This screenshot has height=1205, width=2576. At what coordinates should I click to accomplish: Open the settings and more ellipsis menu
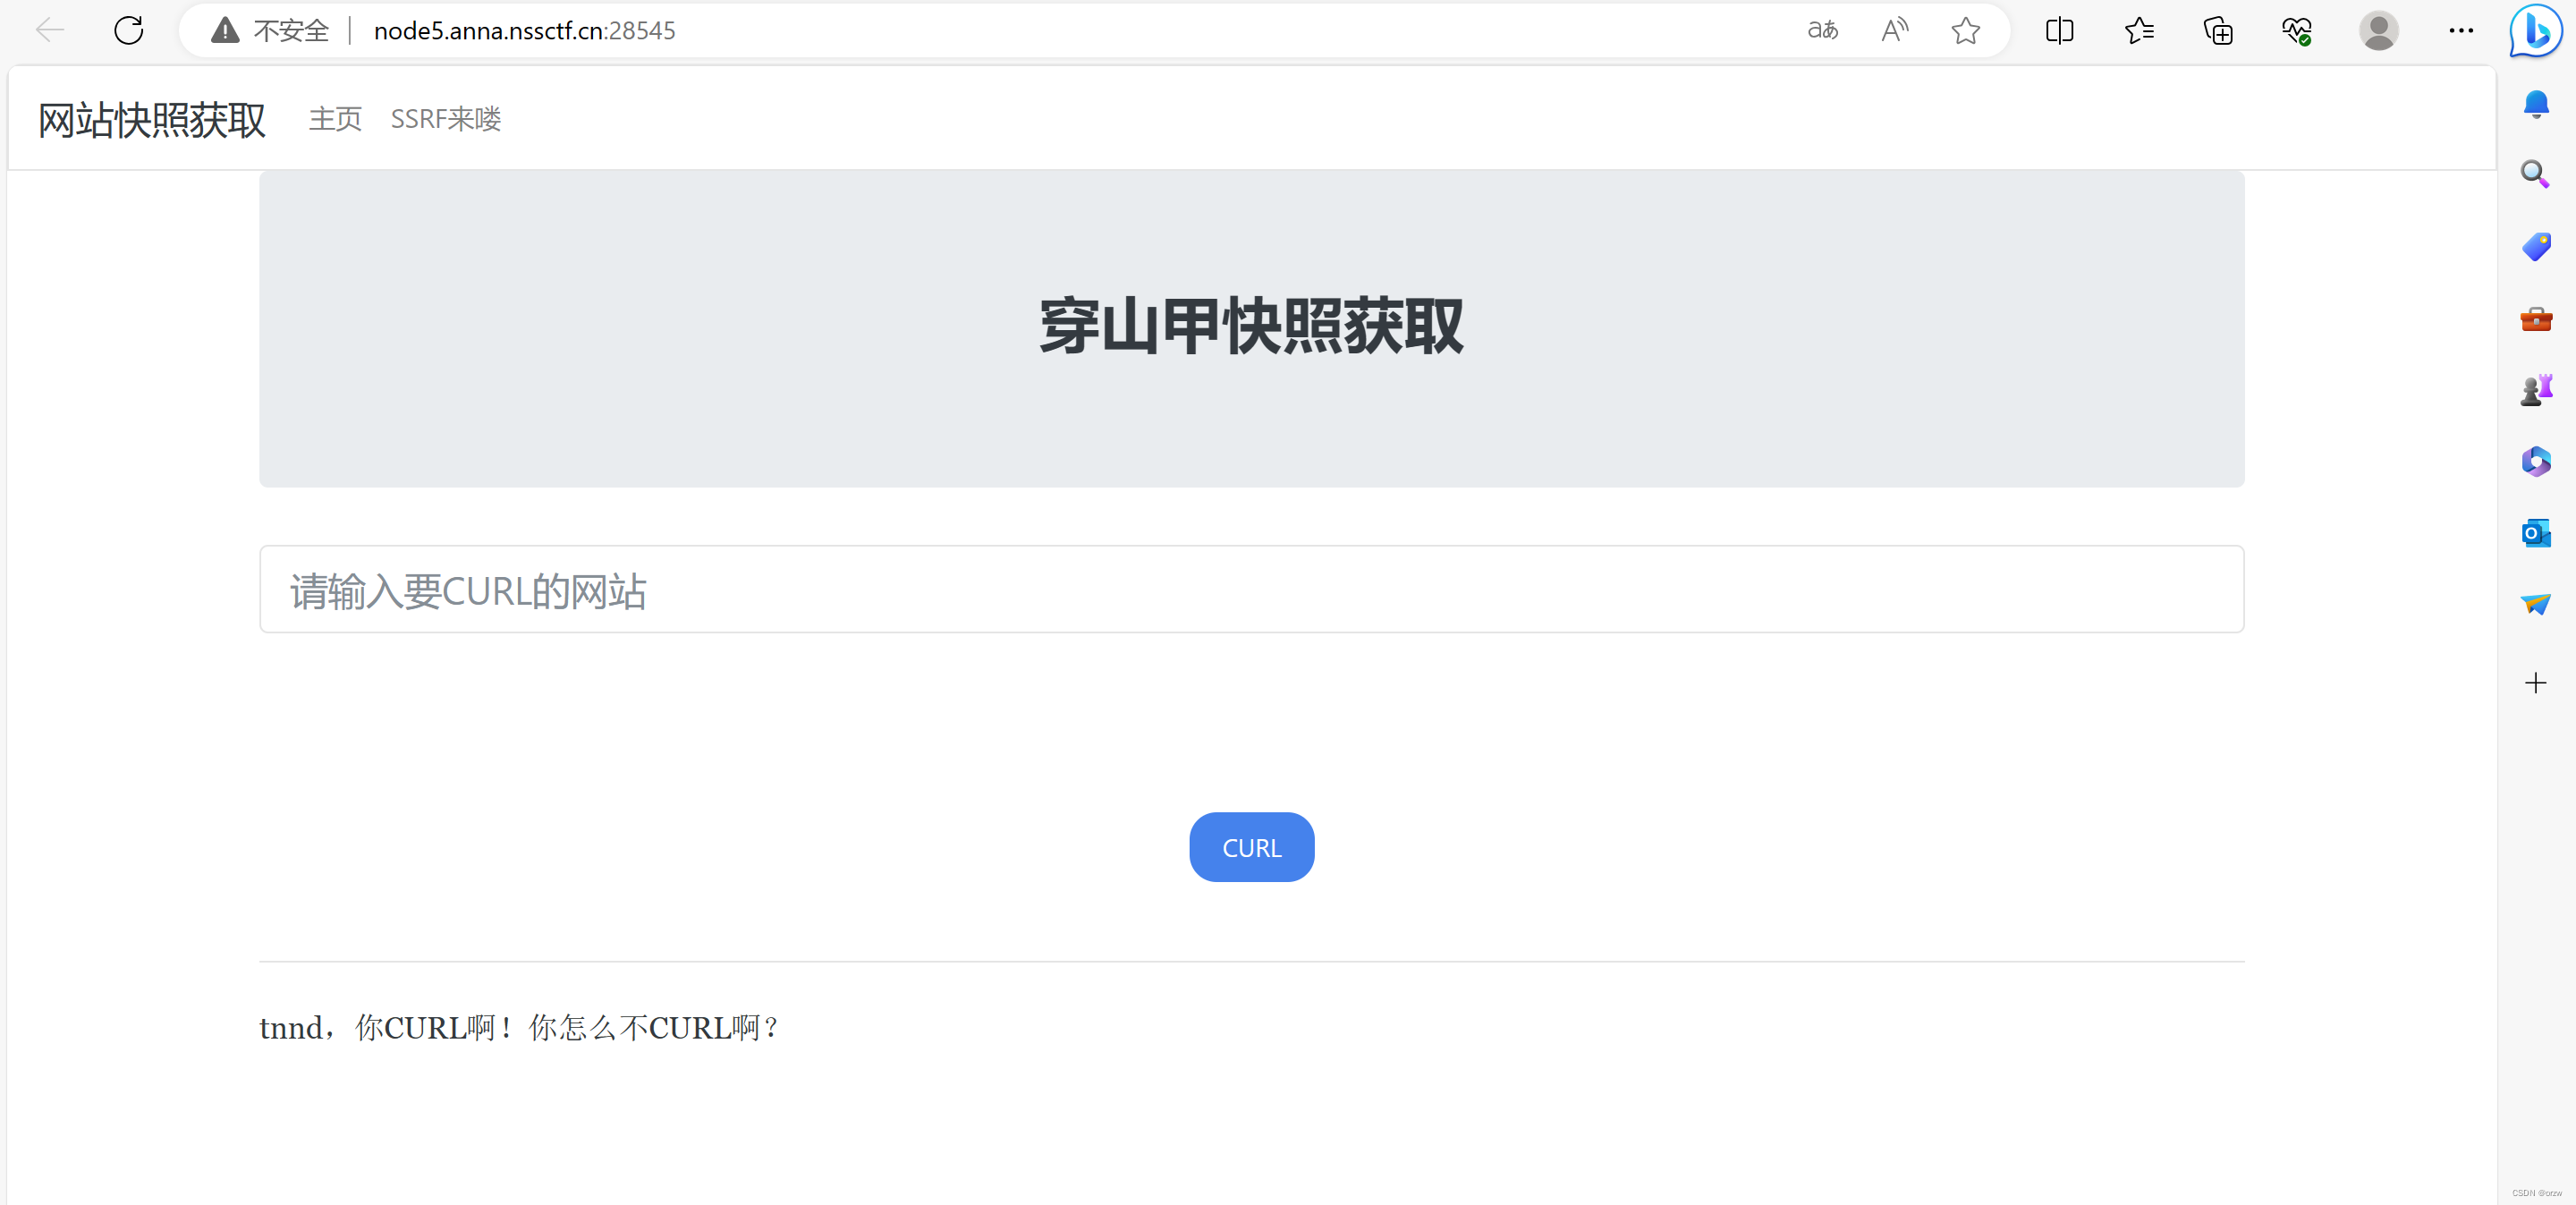pos(2461,31)
